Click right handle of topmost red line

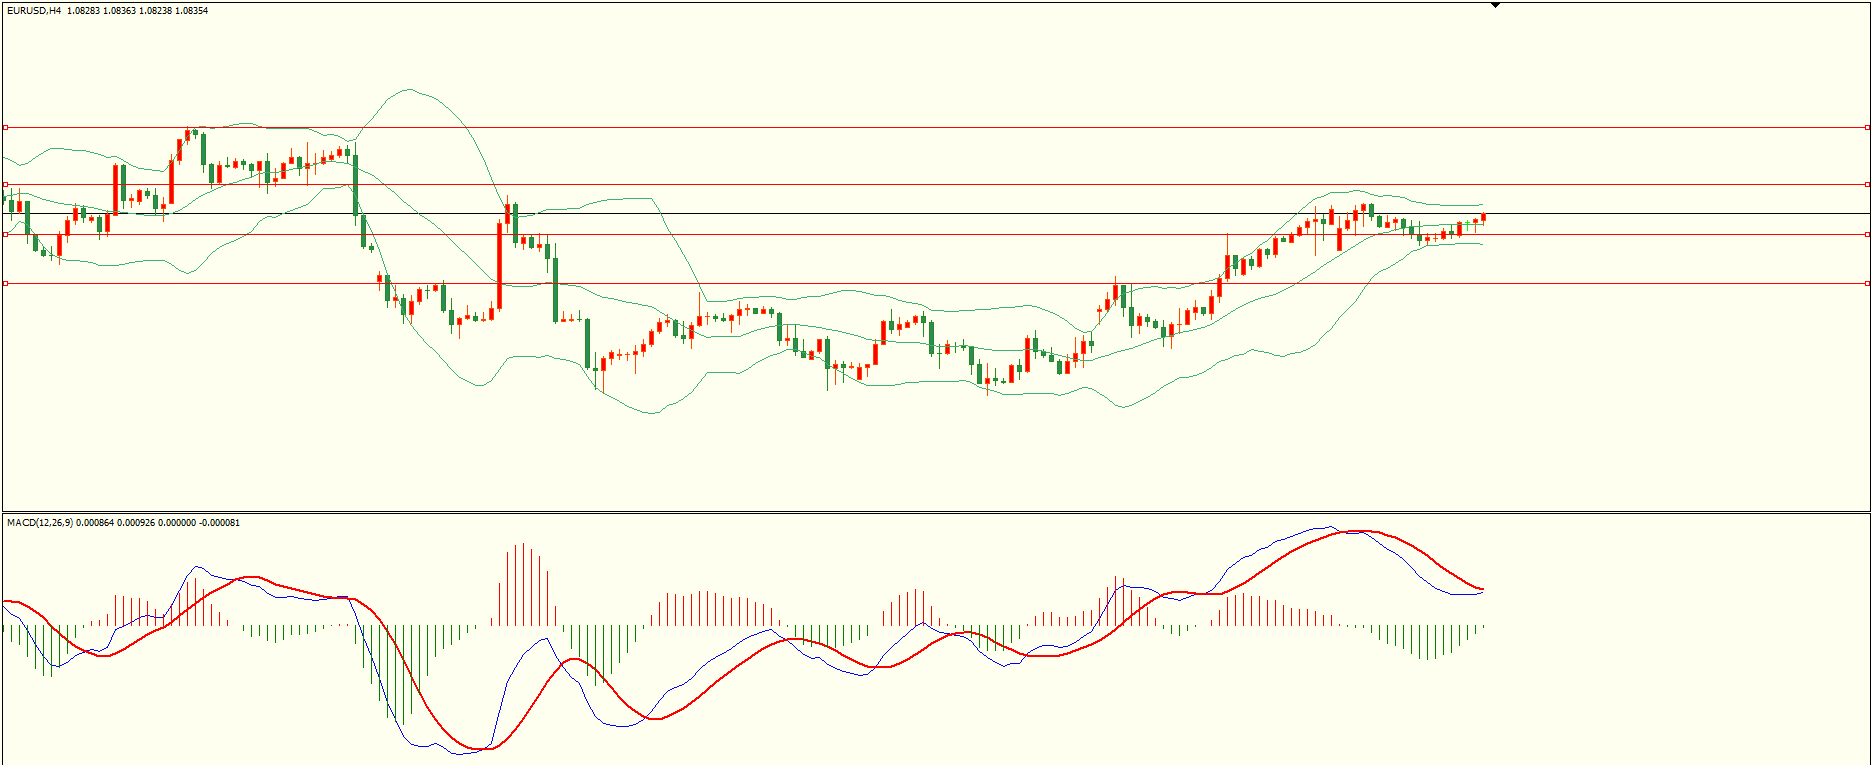click(x=1867, y=127)
